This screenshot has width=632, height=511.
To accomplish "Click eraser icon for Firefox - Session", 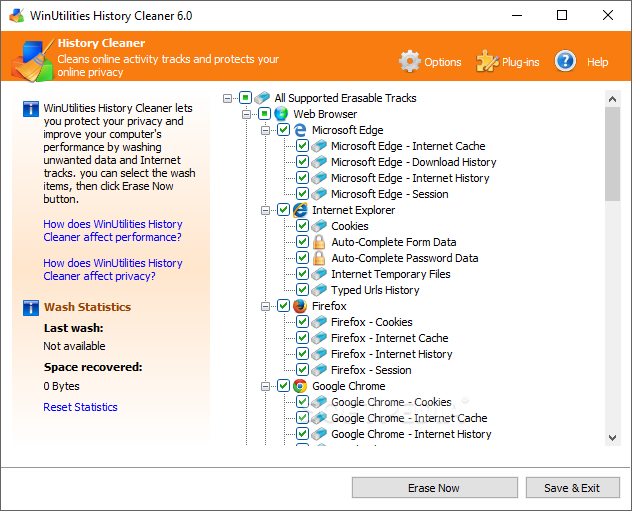I will [319, 370].
